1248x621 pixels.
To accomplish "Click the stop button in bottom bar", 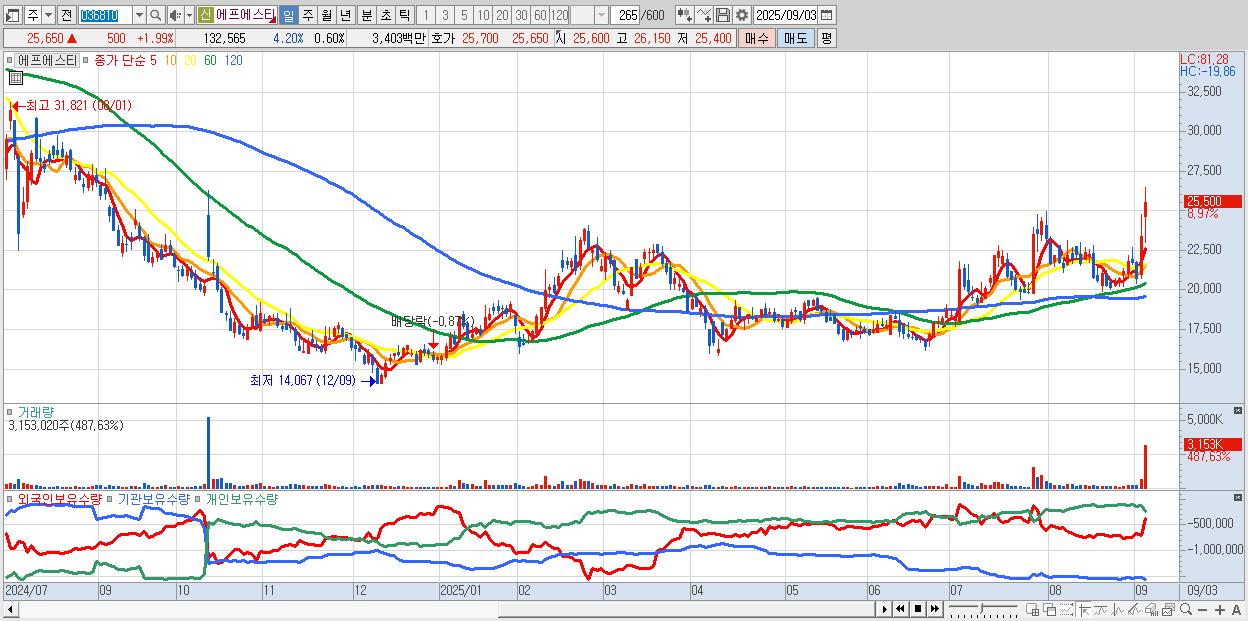I will [x=918, y=609].
